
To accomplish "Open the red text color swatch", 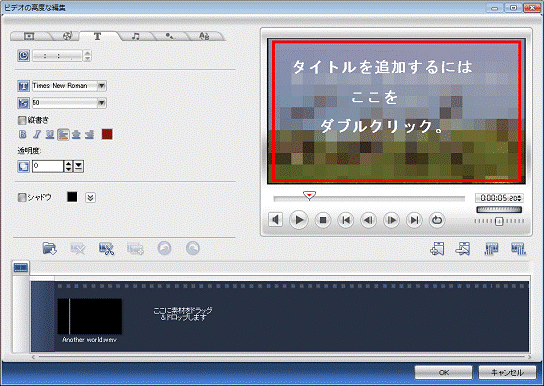I will (107, 134).
